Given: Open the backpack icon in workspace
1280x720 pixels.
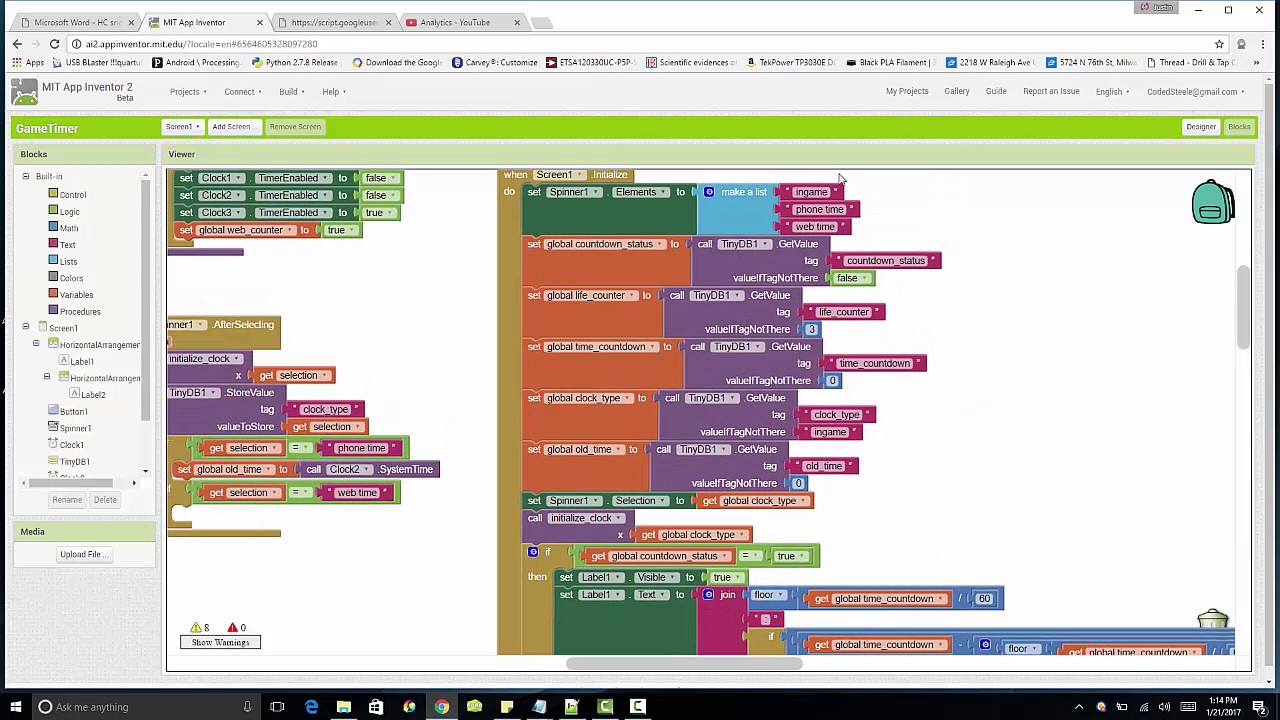Looking at the screenshot, I should tap(1213, 202).
